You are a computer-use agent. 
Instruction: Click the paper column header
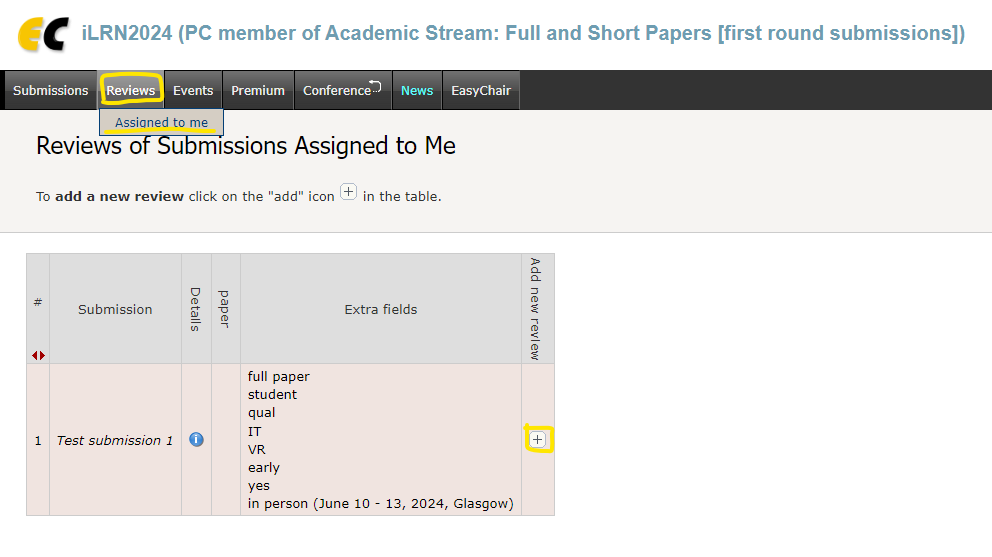pos(225,309)
